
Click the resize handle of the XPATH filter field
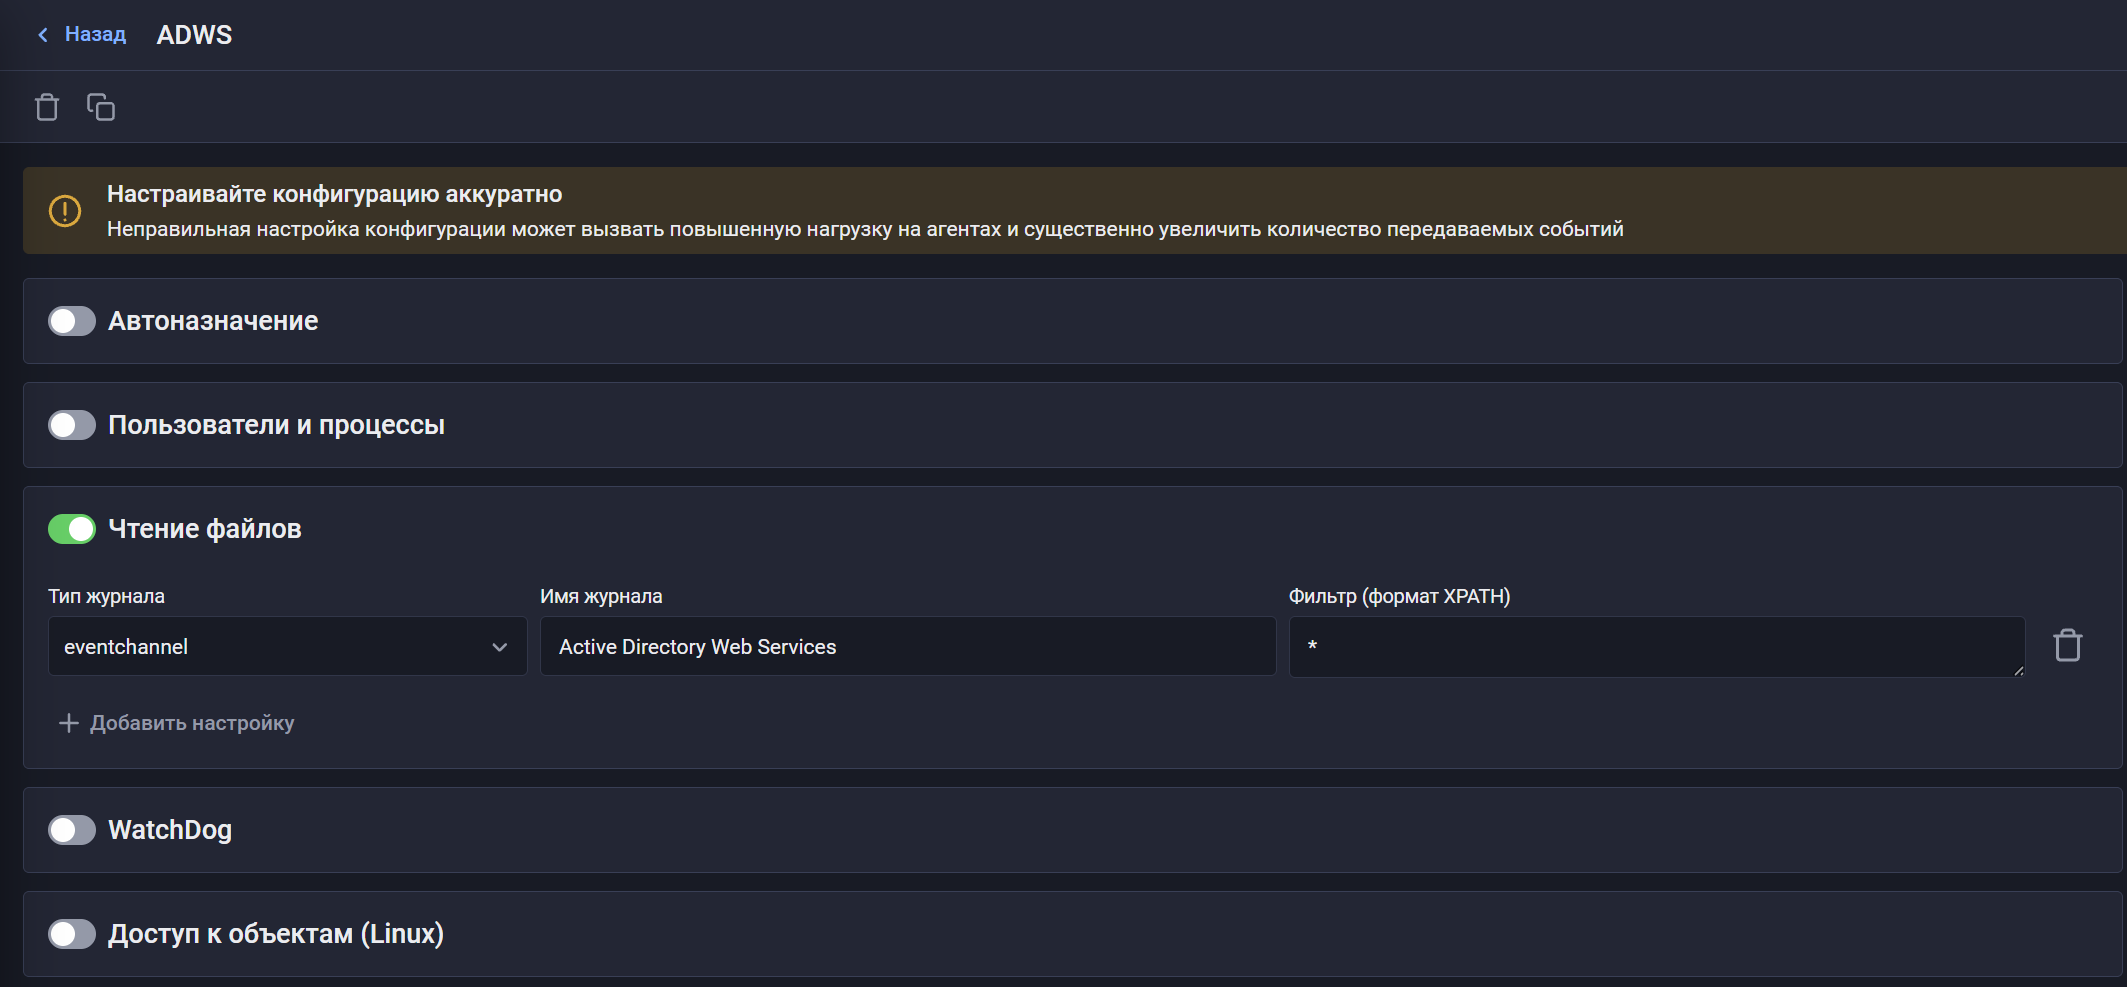[x=2018, y=670]
